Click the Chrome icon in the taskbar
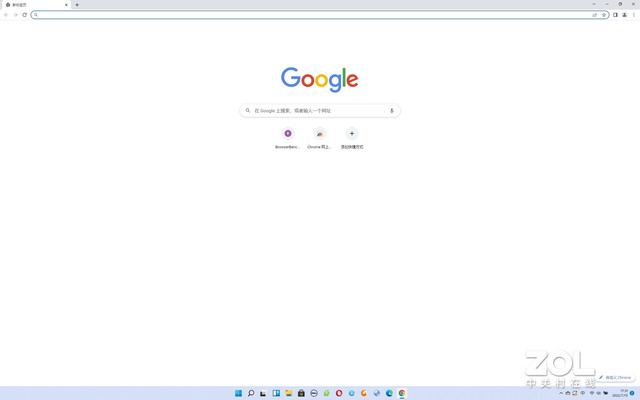This screenshot has height=400, width=640. pyautogui.click(x=402, y=393)
